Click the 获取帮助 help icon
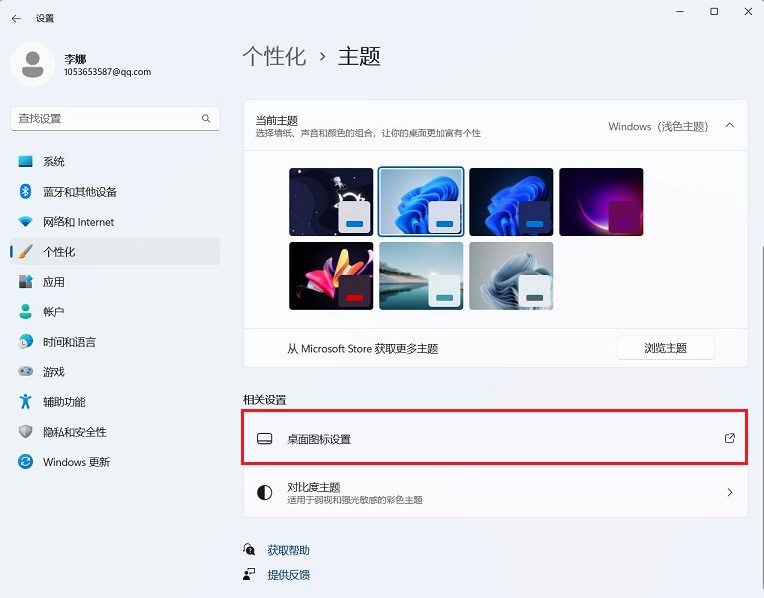This screenshot has width=764, height=598. coord(249,550)
